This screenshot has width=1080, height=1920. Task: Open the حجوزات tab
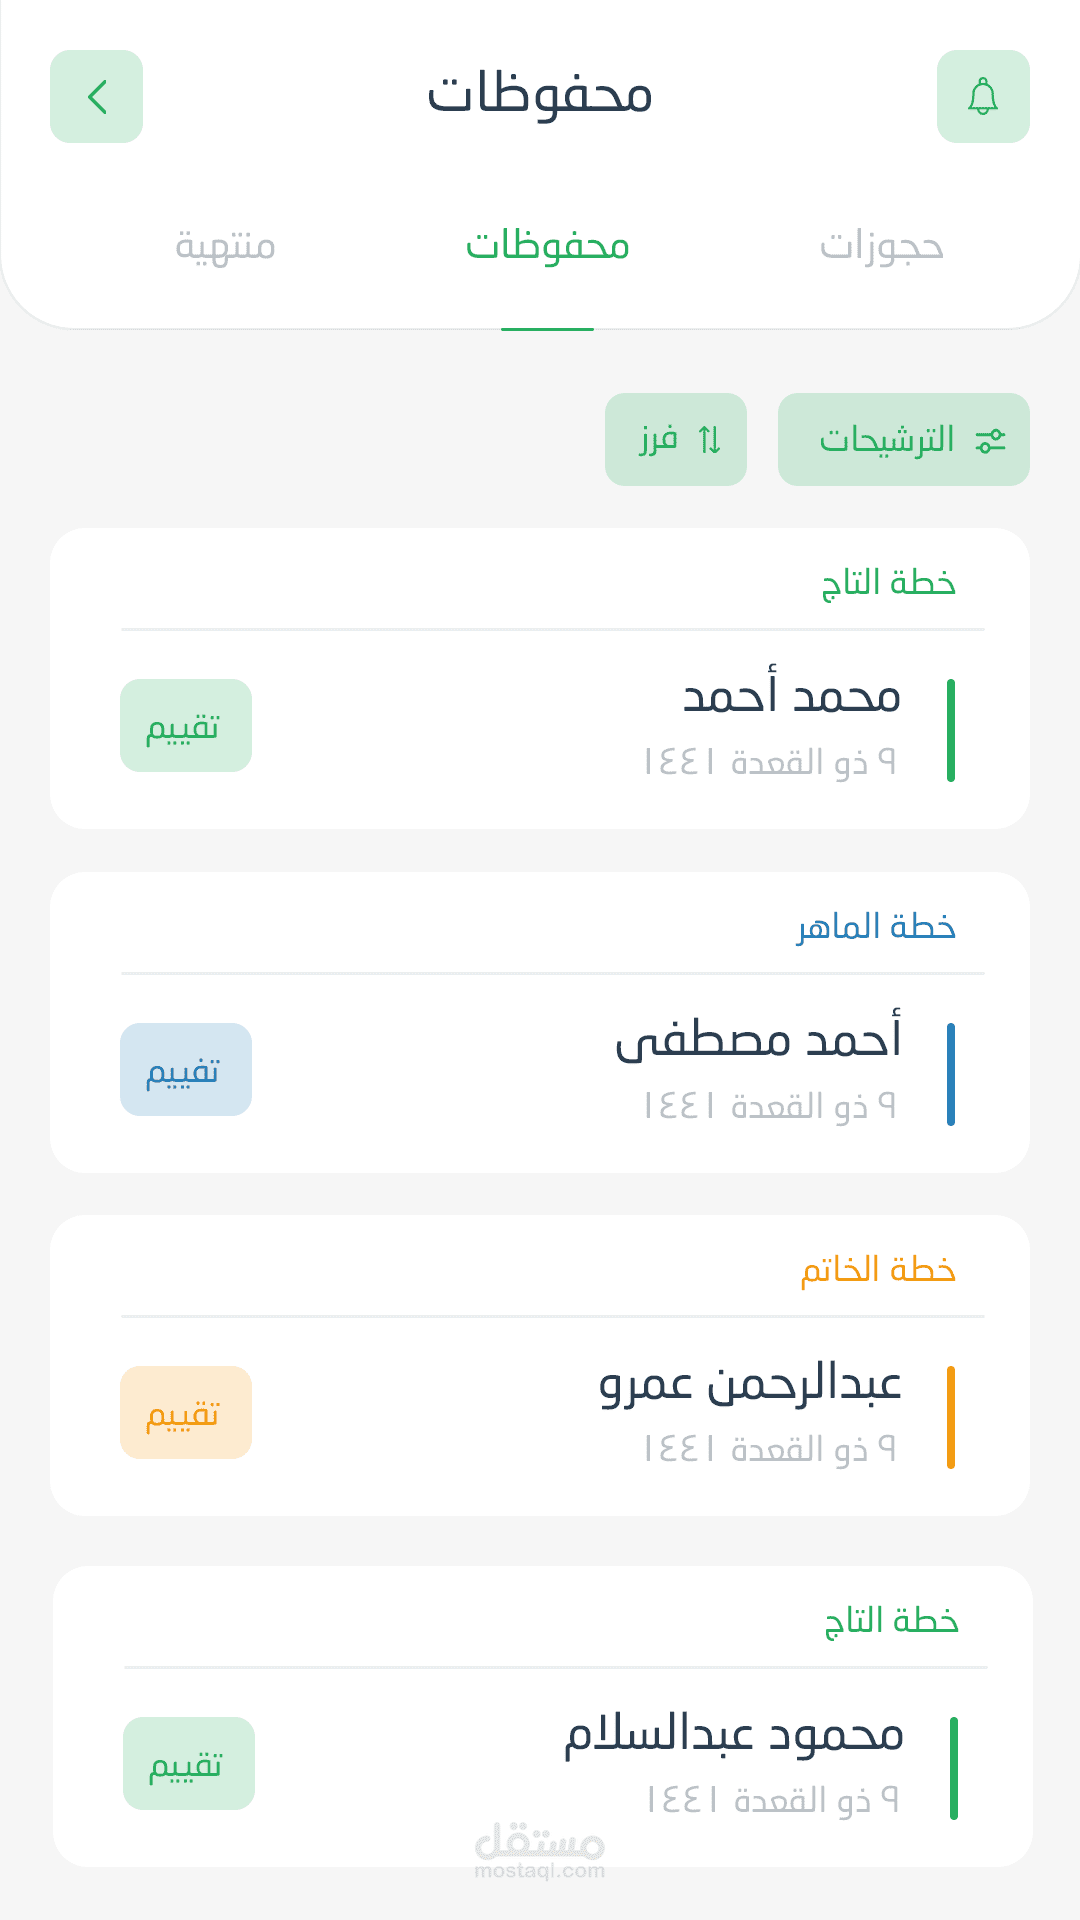pyautogui.click(x=881, y=246)
